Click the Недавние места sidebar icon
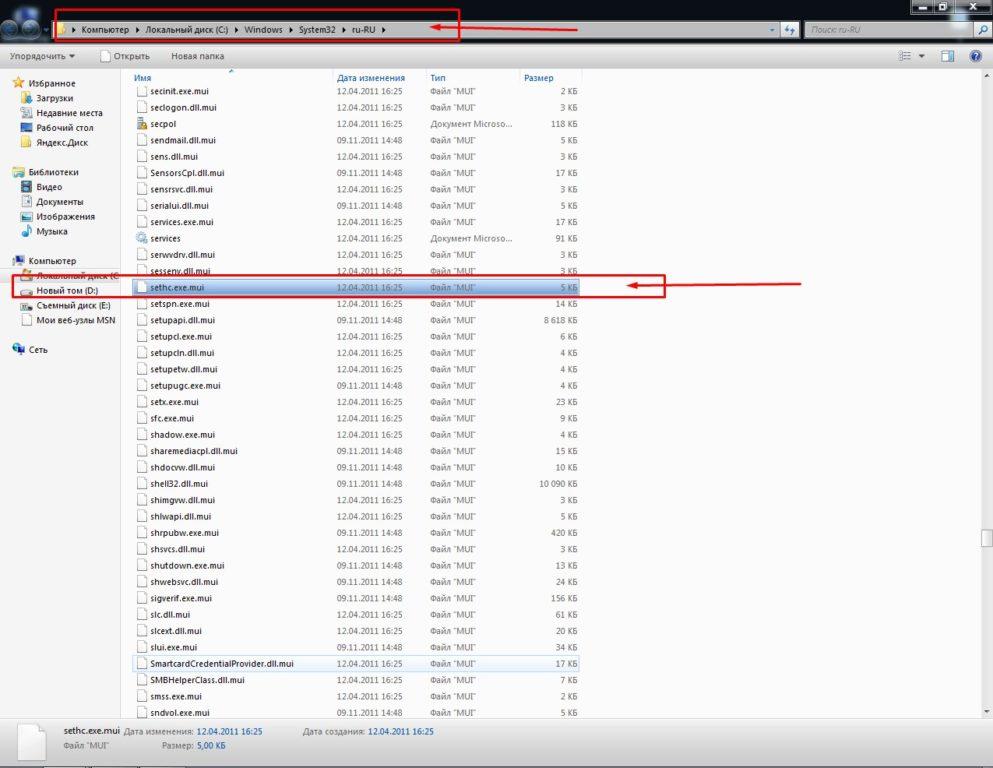 pos(26,113)
